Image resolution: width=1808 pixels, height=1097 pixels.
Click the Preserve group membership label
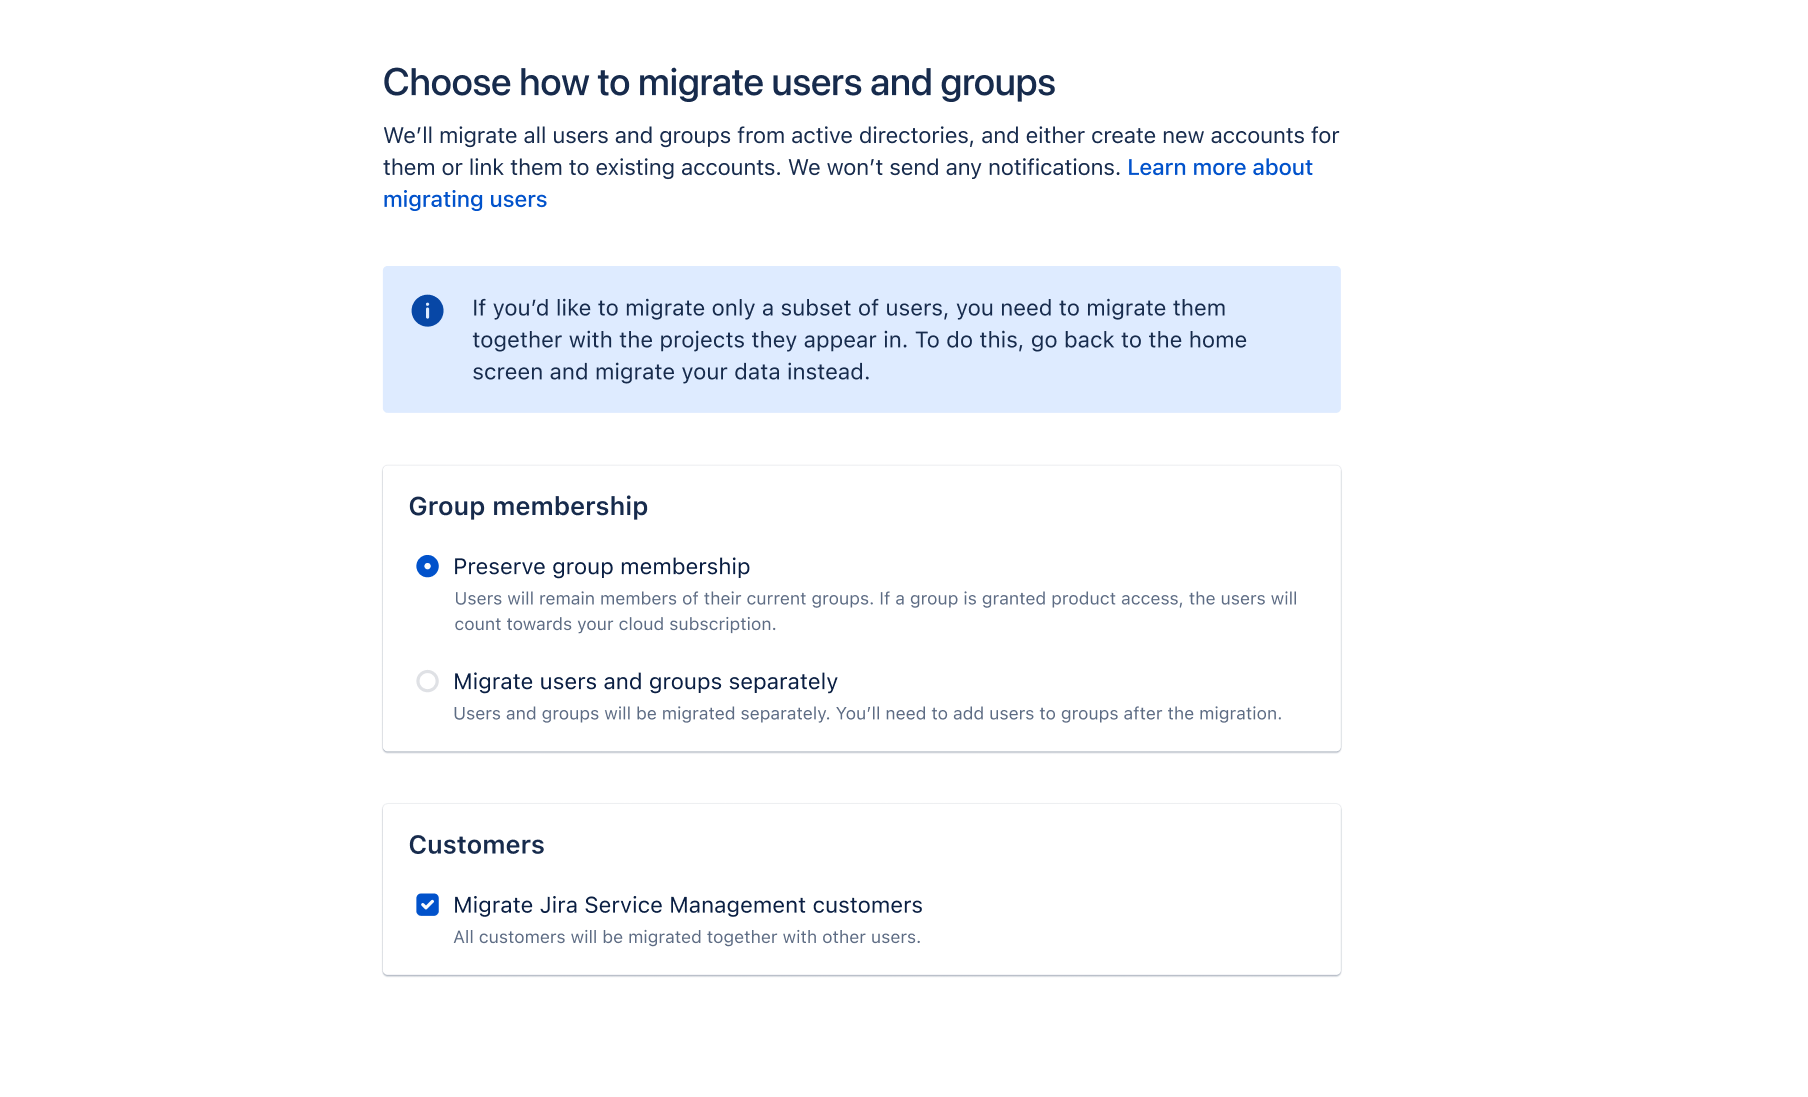[601, 567]
